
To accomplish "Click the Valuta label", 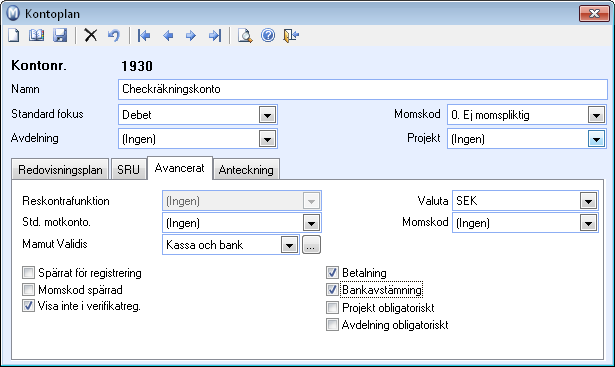I will point(433,201).
